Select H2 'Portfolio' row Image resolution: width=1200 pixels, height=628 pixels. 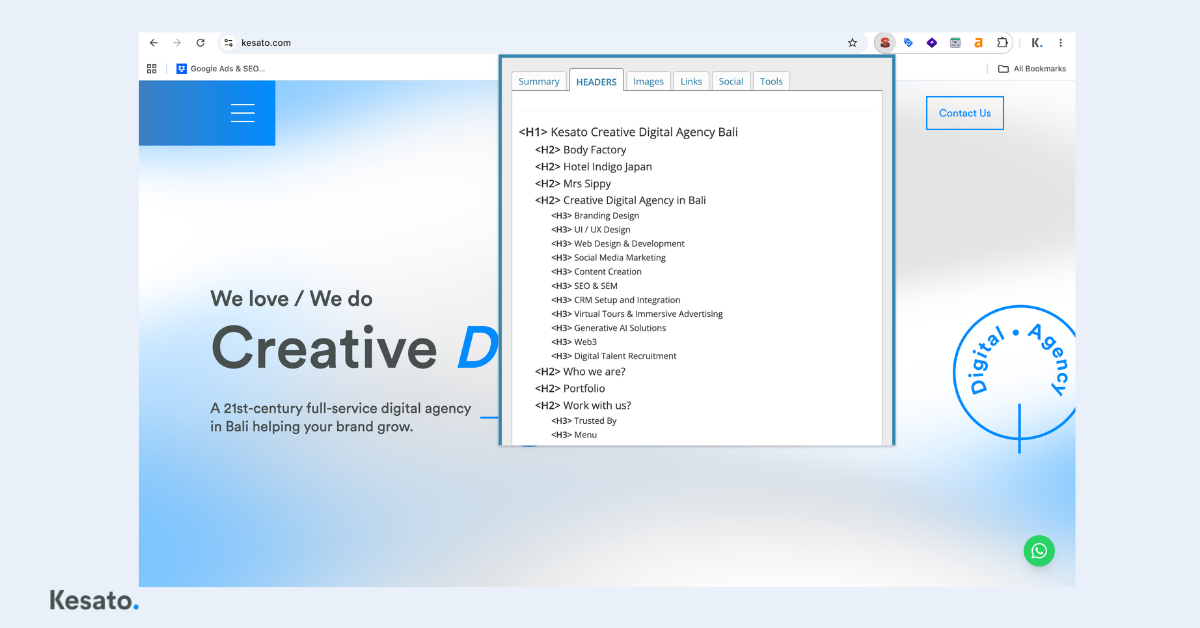pyautogui.click(x=570, y=389)
